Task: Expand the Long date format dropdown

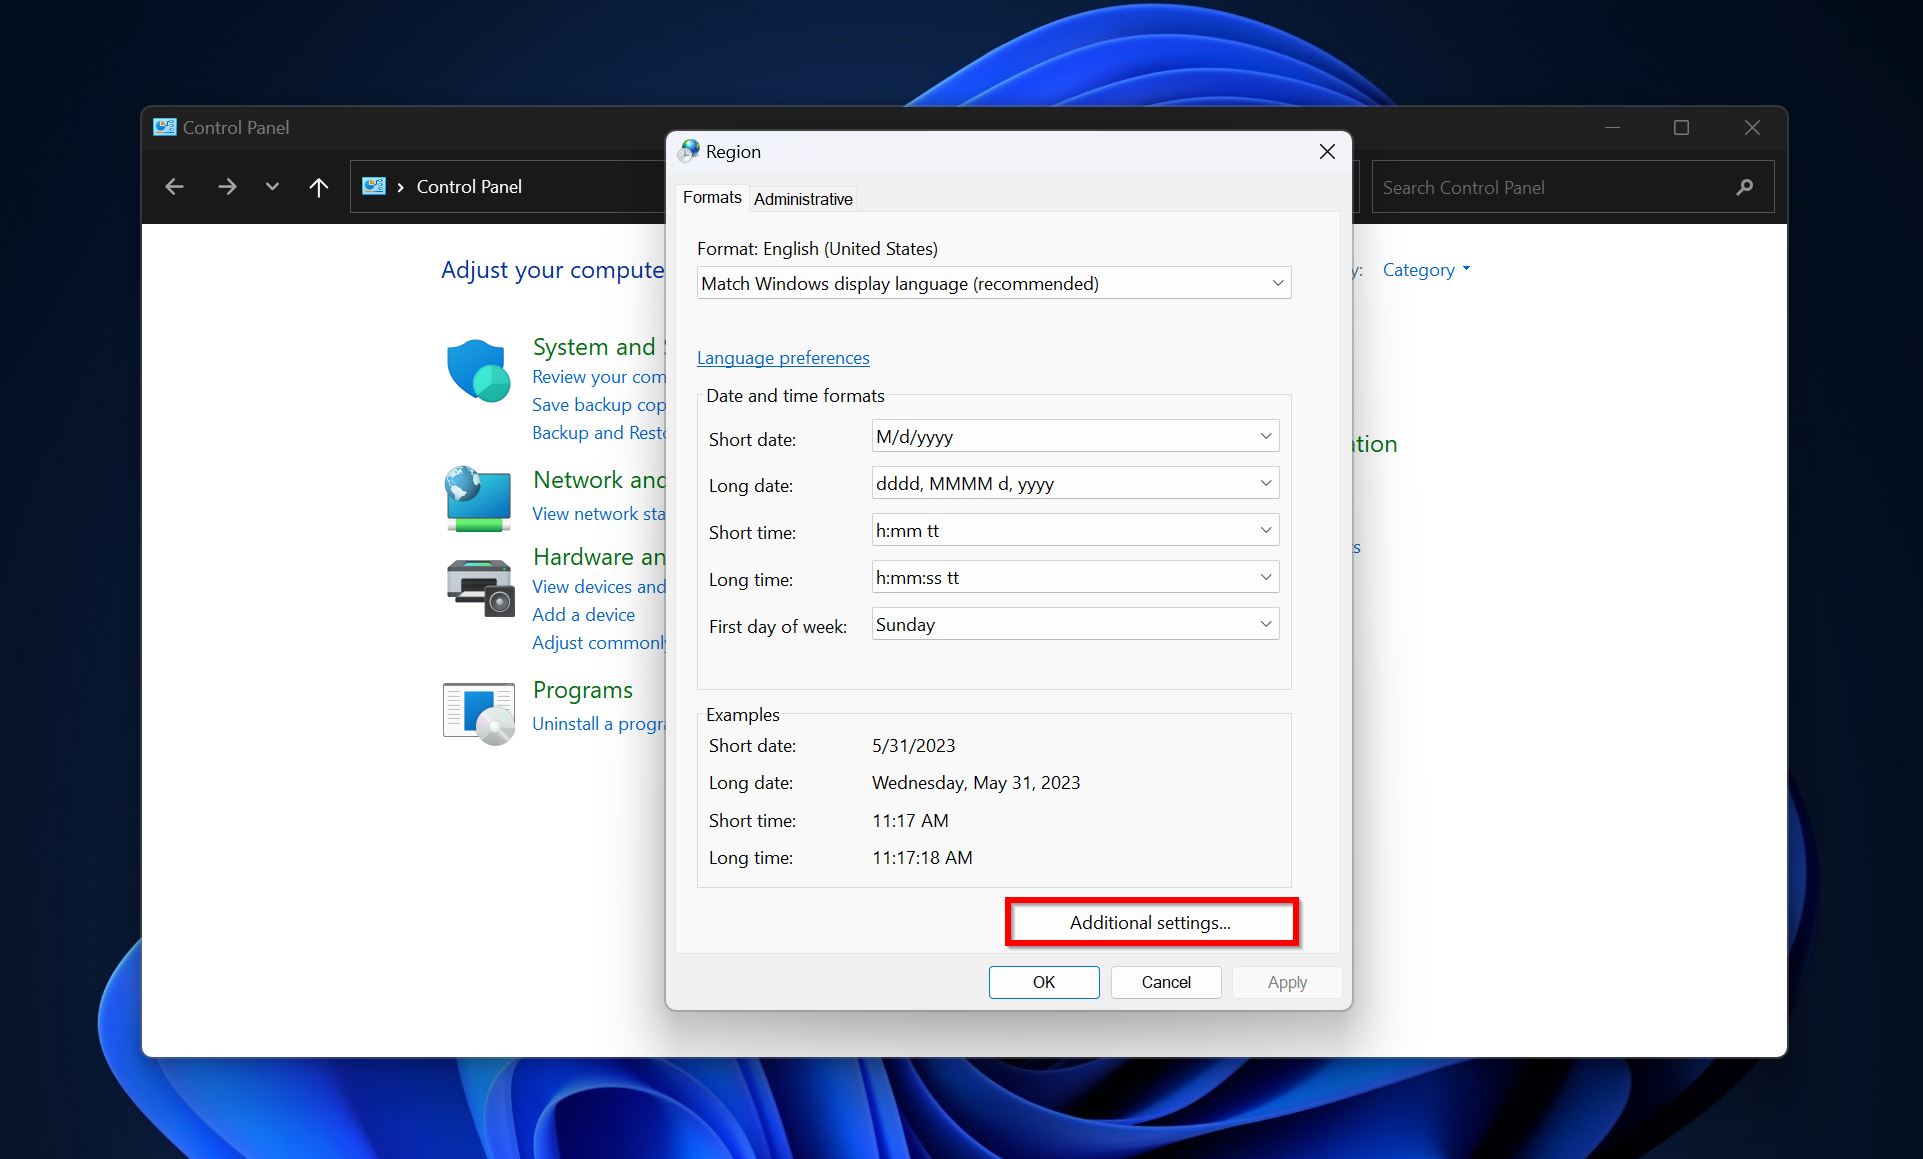Action: 1264,483
